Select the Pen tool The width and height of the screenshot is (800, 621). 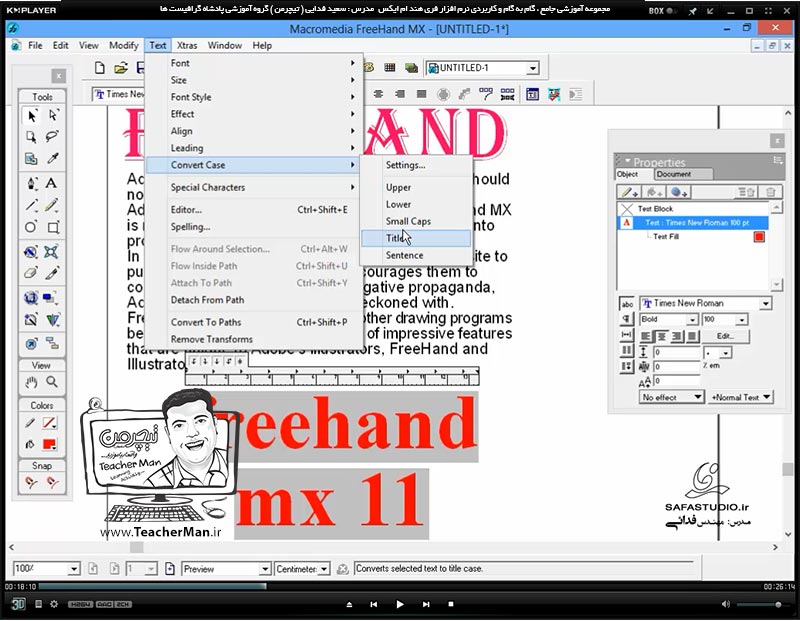31,183
